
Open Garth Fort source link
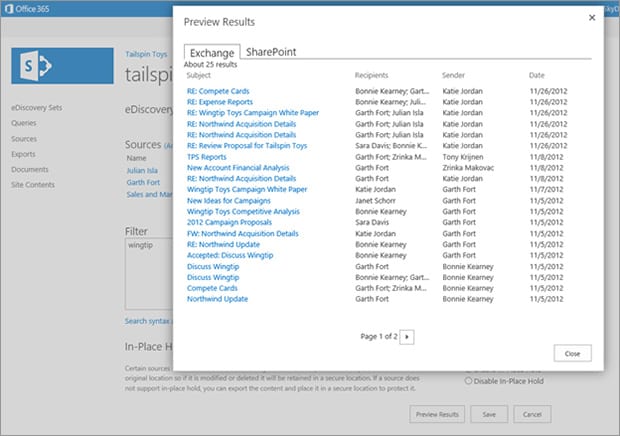[143, 182]
